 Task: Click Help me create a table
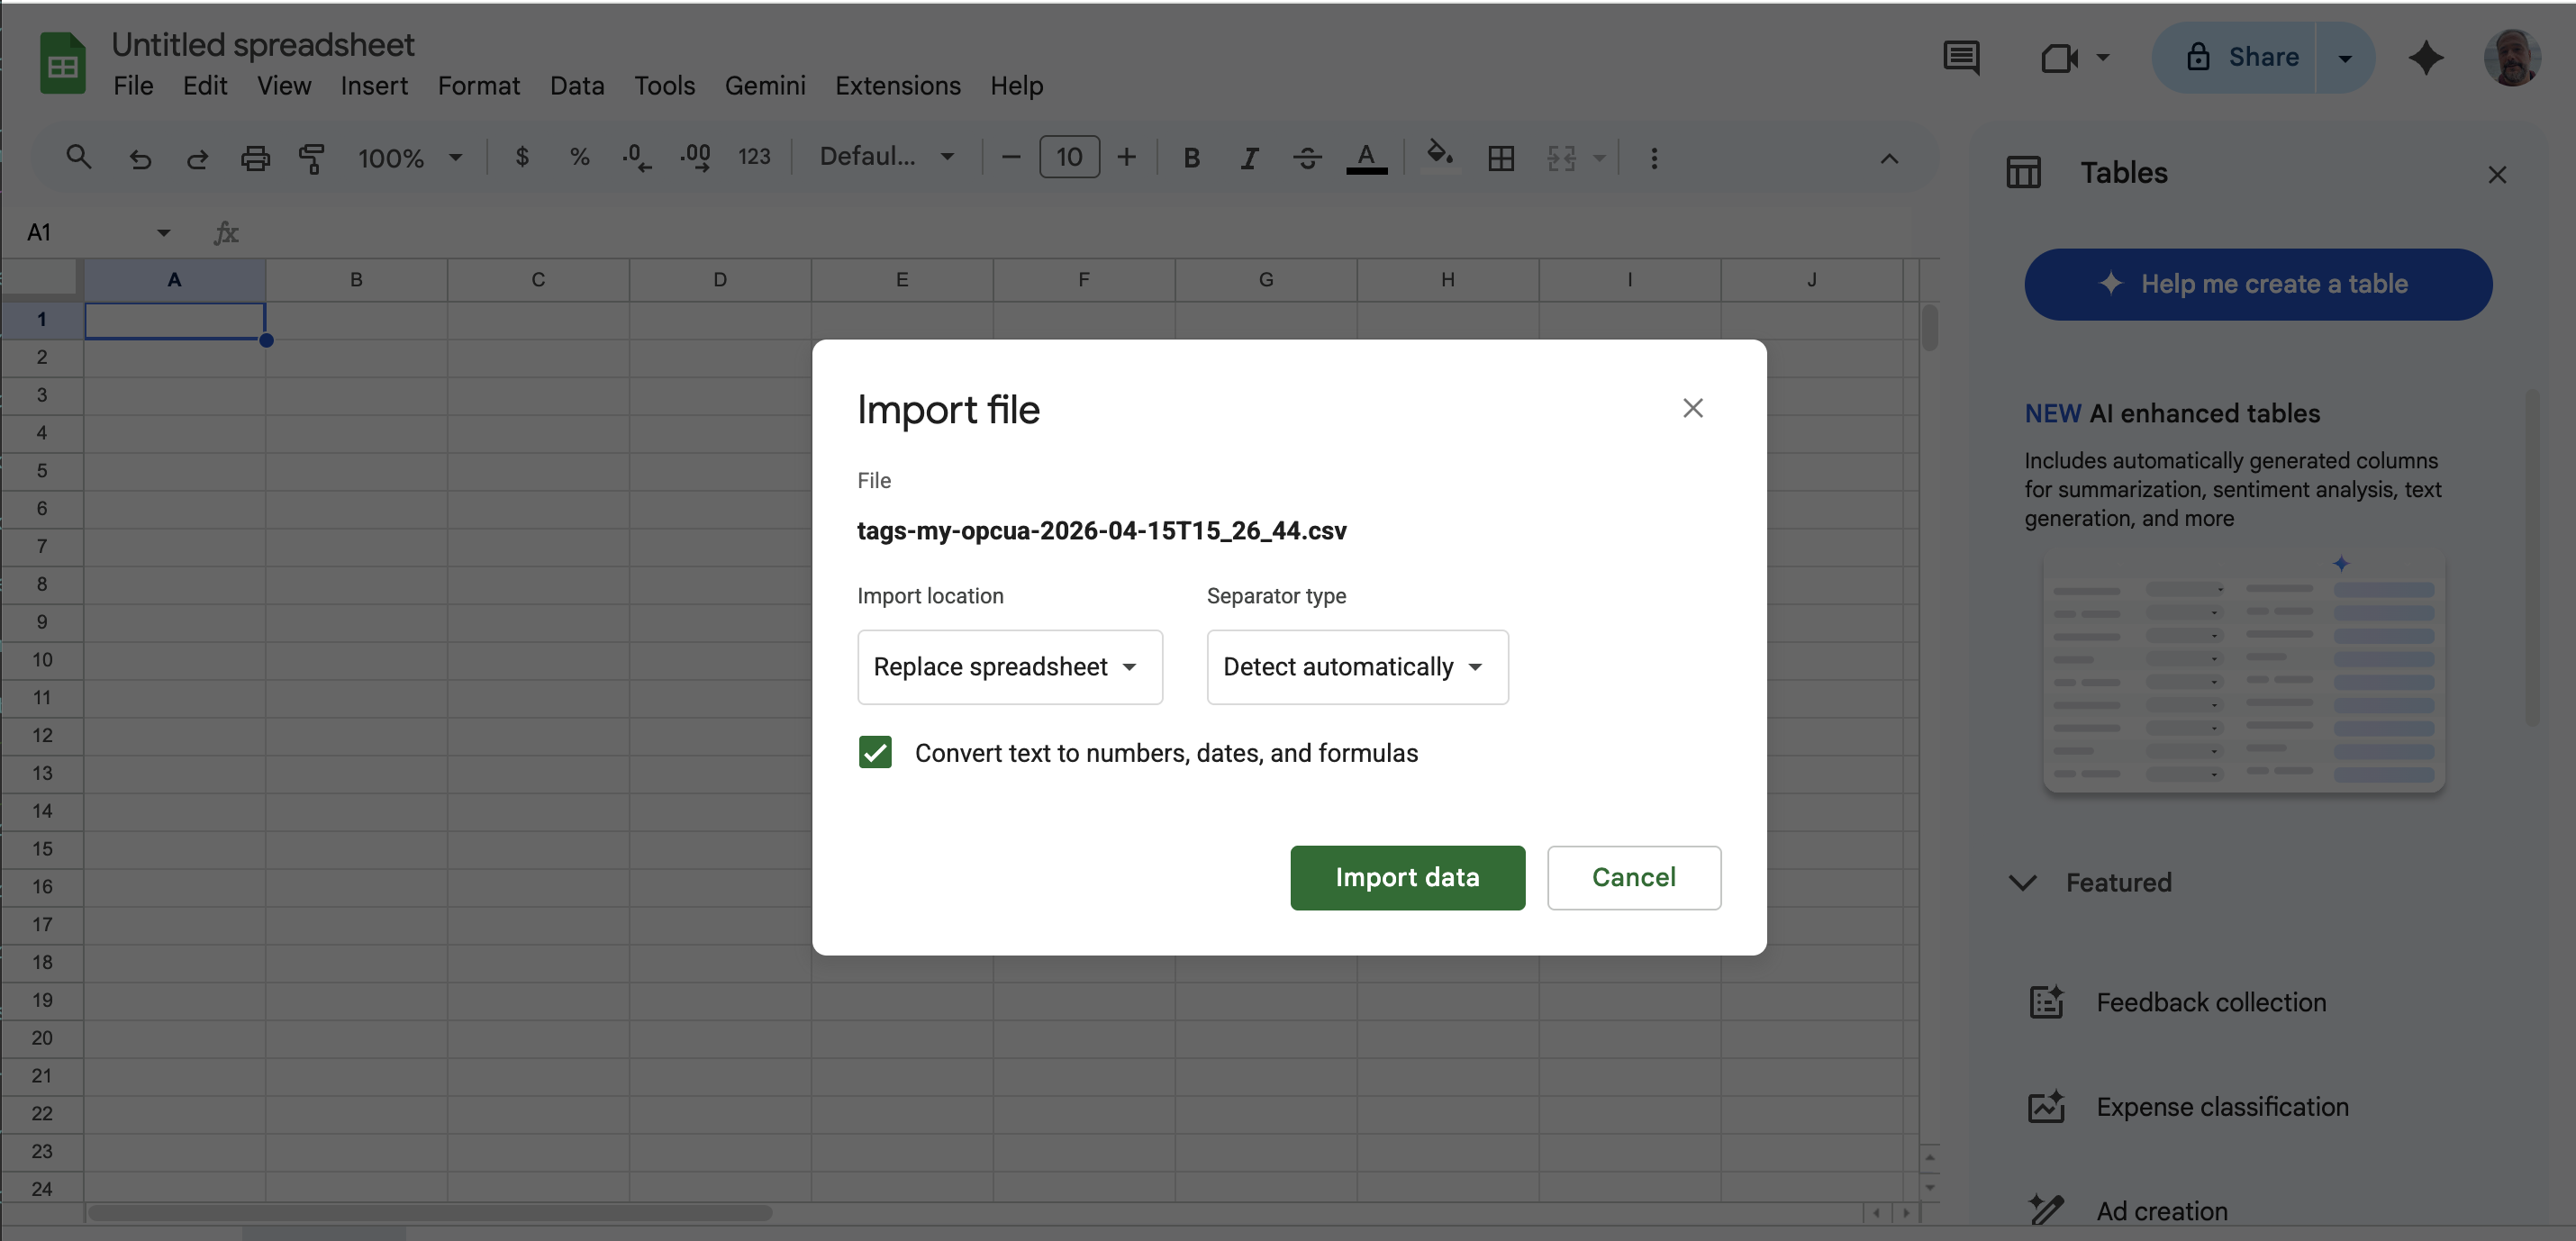2258,284
